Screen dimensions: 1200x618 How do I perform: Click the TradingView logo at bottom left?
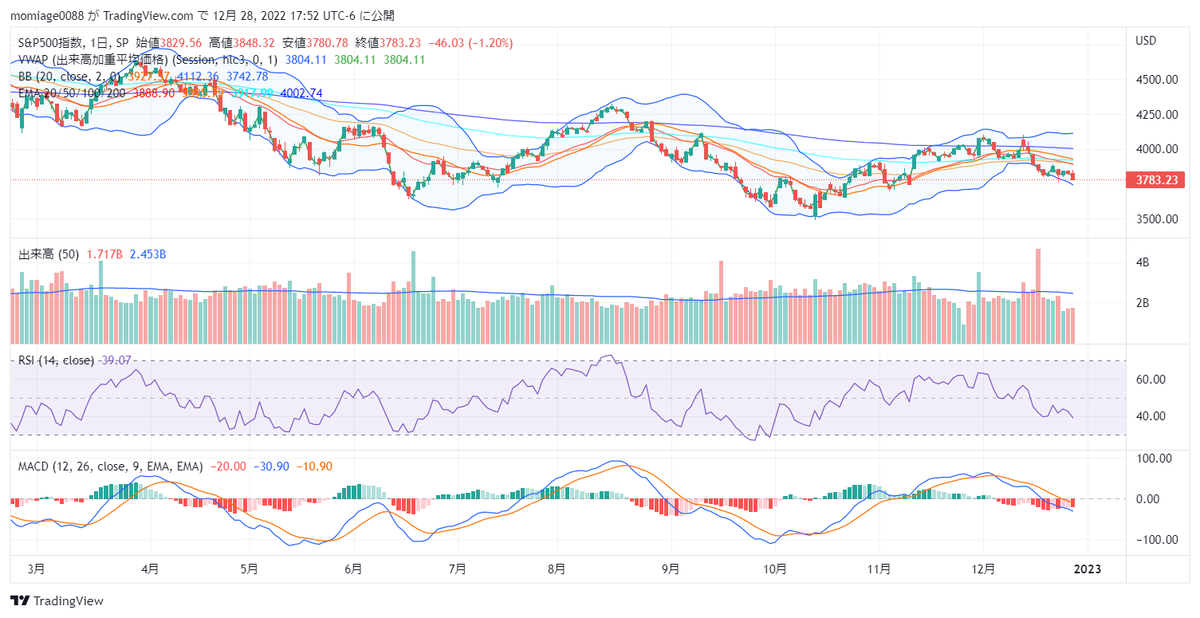click(x=57, y=601)
